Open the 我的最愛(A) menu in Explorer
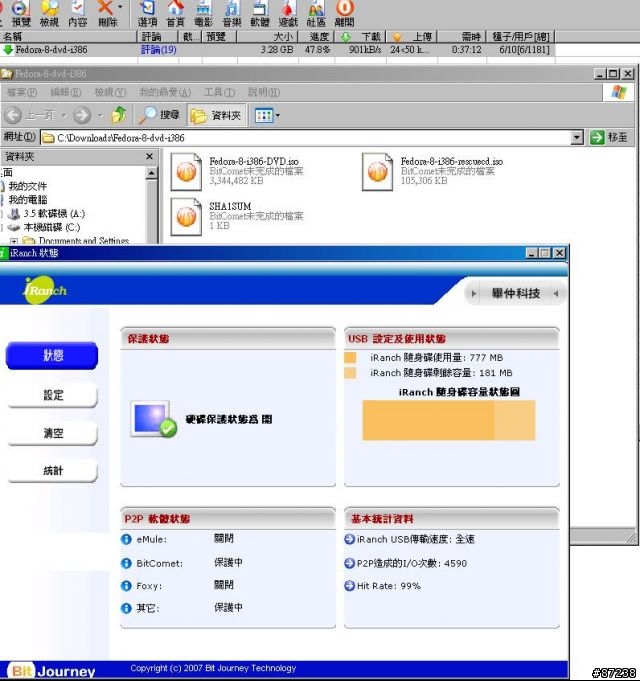 [165, 92]
